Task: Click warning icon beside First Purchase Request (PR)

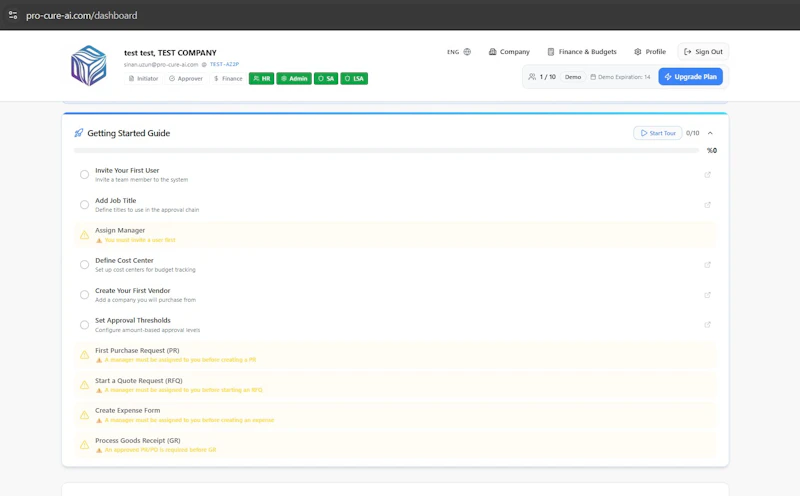Action: (84, 355)
